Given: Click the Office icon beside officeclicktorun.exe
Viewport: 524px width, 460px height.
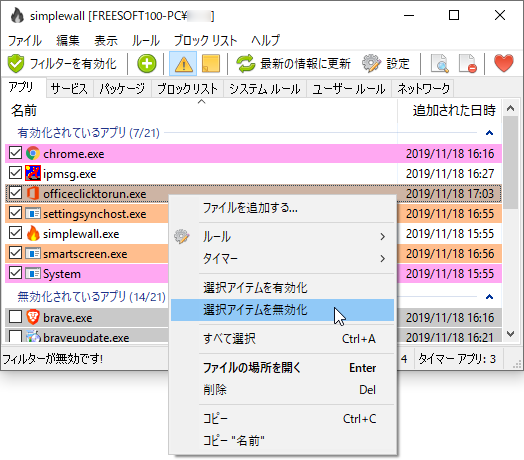Looking at the screenshot, I should [33, 193].
